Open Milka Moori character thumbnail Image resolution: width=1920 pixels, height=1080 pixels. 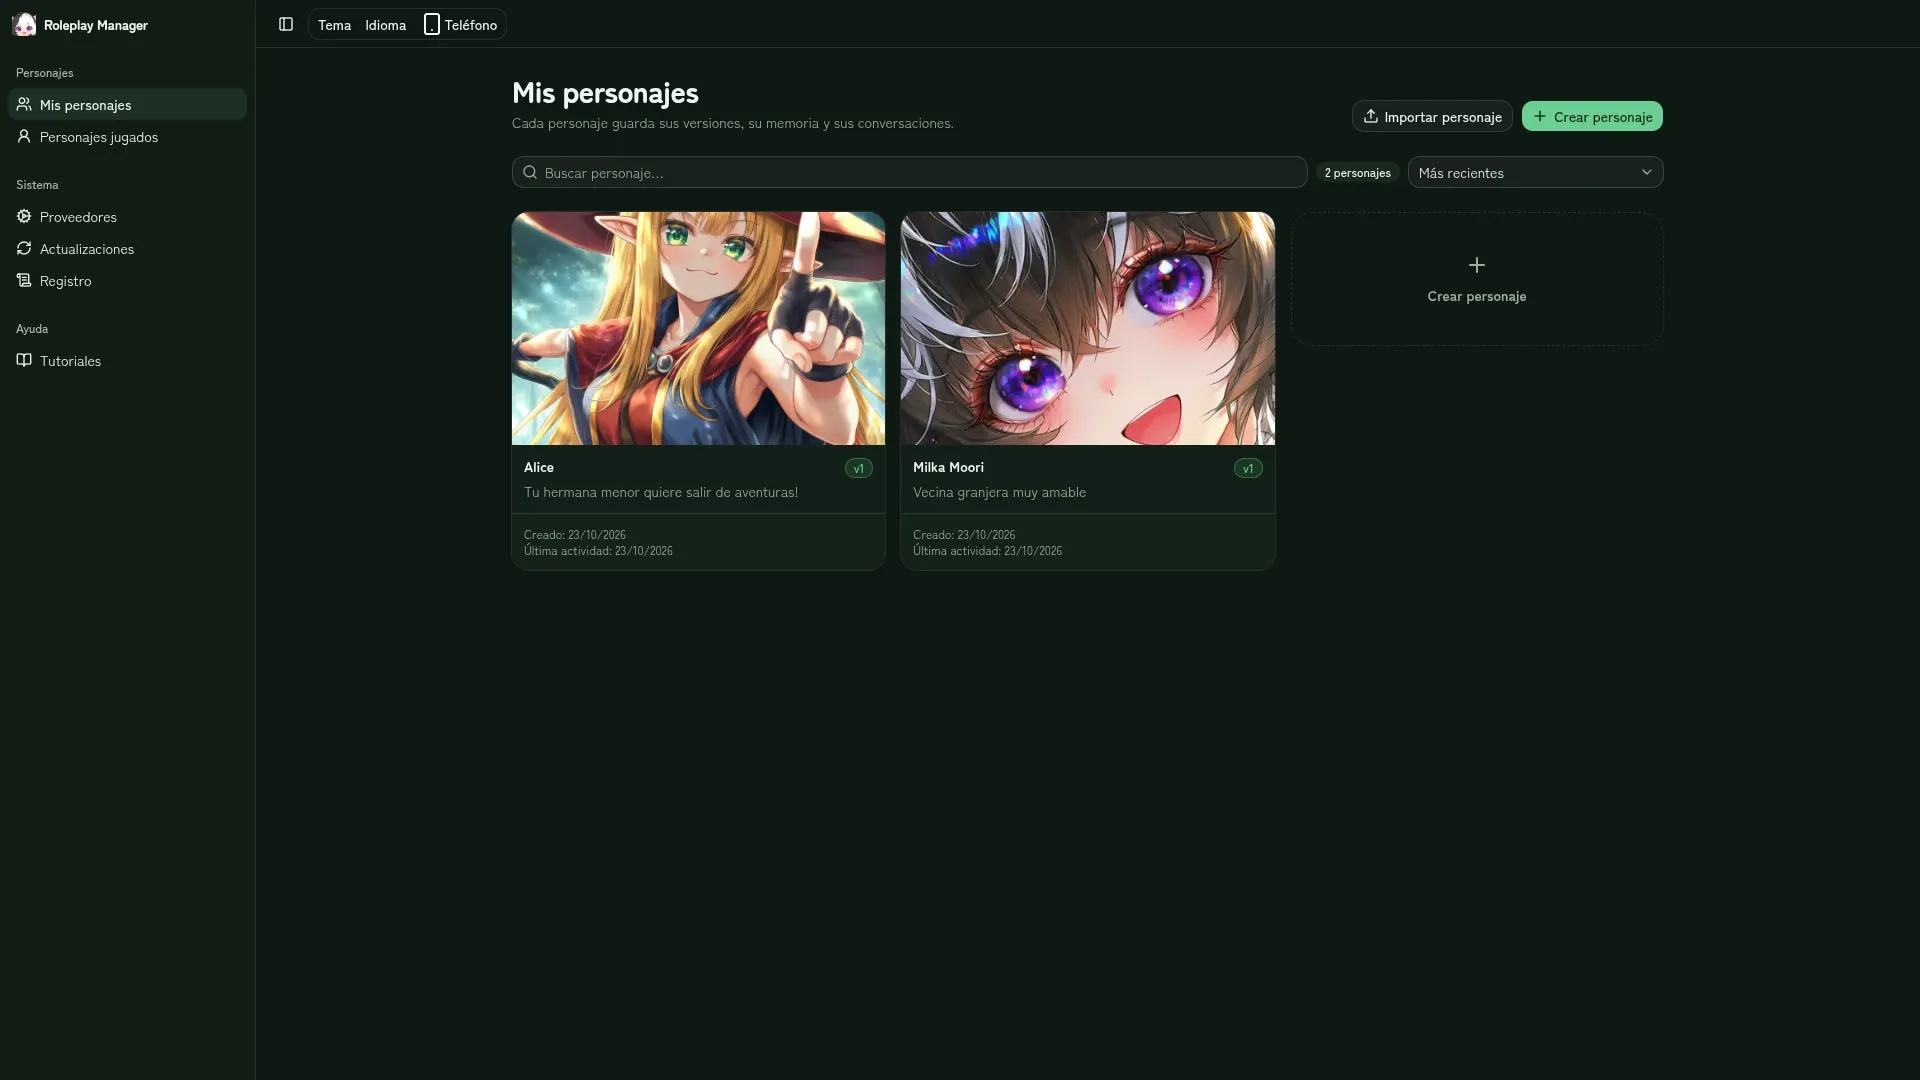(1088, 328)
